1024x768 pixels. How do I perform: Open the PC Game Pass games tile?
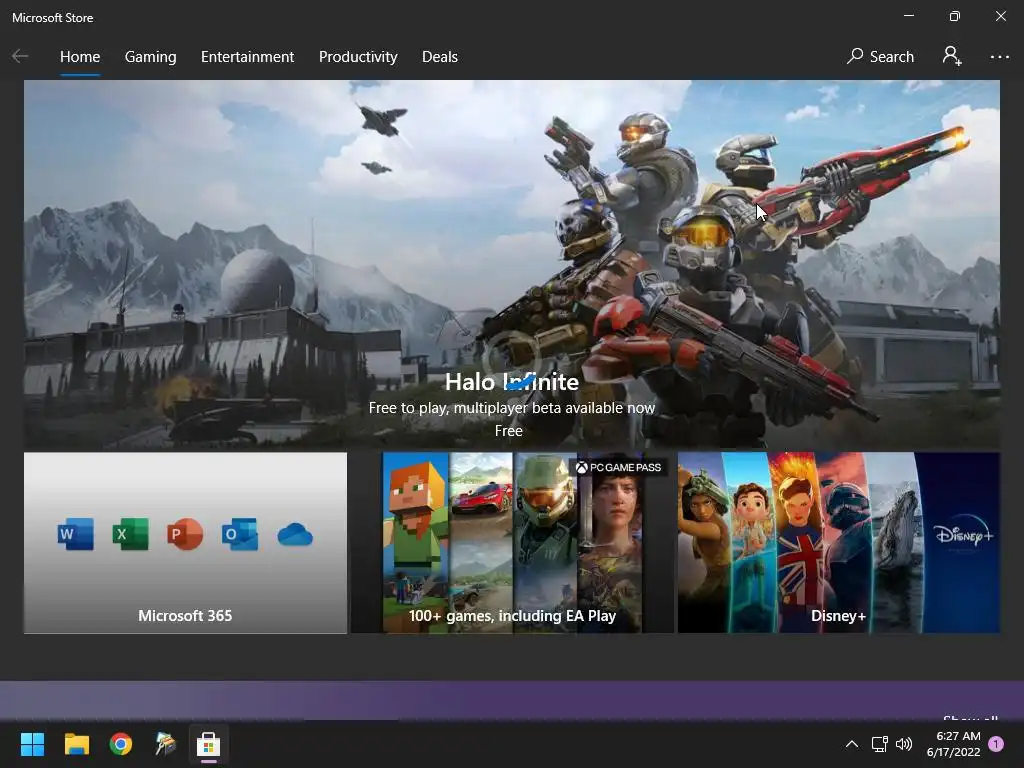[513, 543]
